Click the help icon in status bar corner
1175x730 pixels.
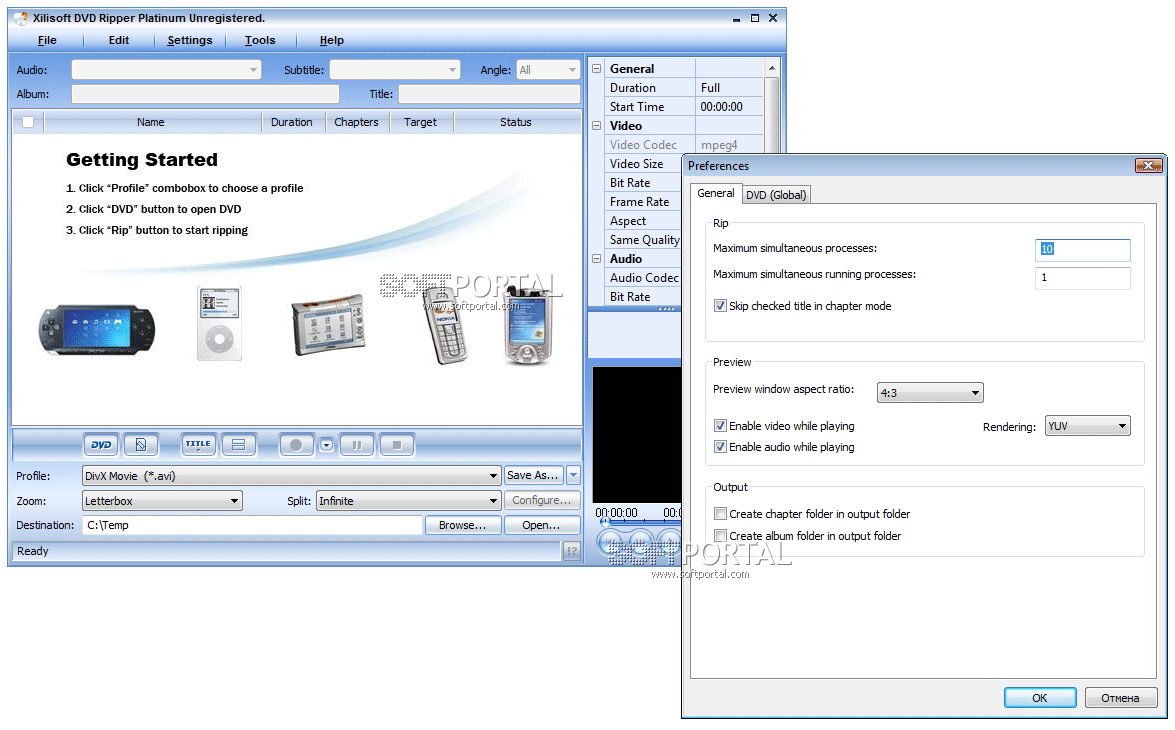pyautogui.click(x=572, y=552)
